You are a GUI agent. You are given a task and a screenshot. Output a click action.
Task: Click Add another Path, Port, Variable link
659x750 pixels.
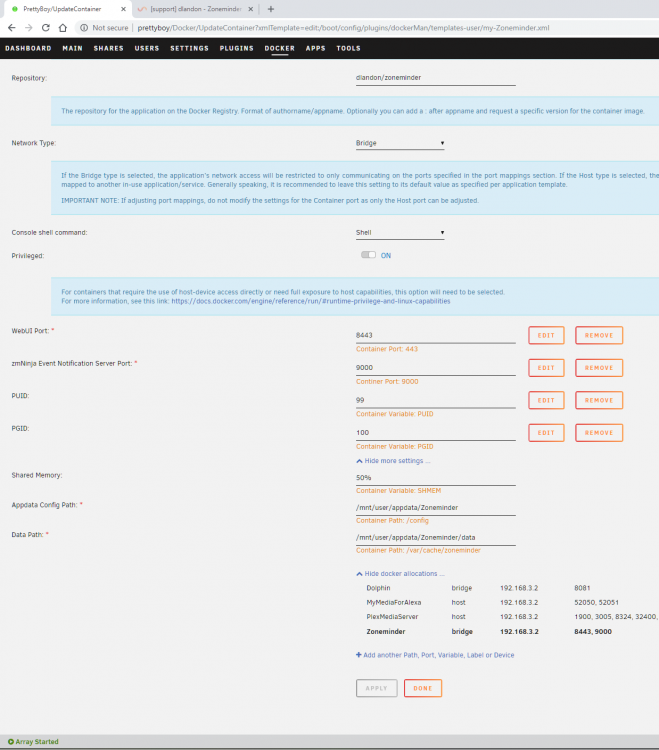click(435, 655)
